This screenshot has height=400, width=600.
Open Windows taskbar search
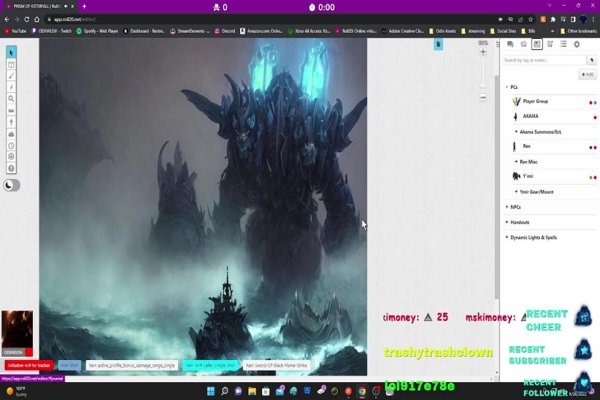tap(225, 391)
